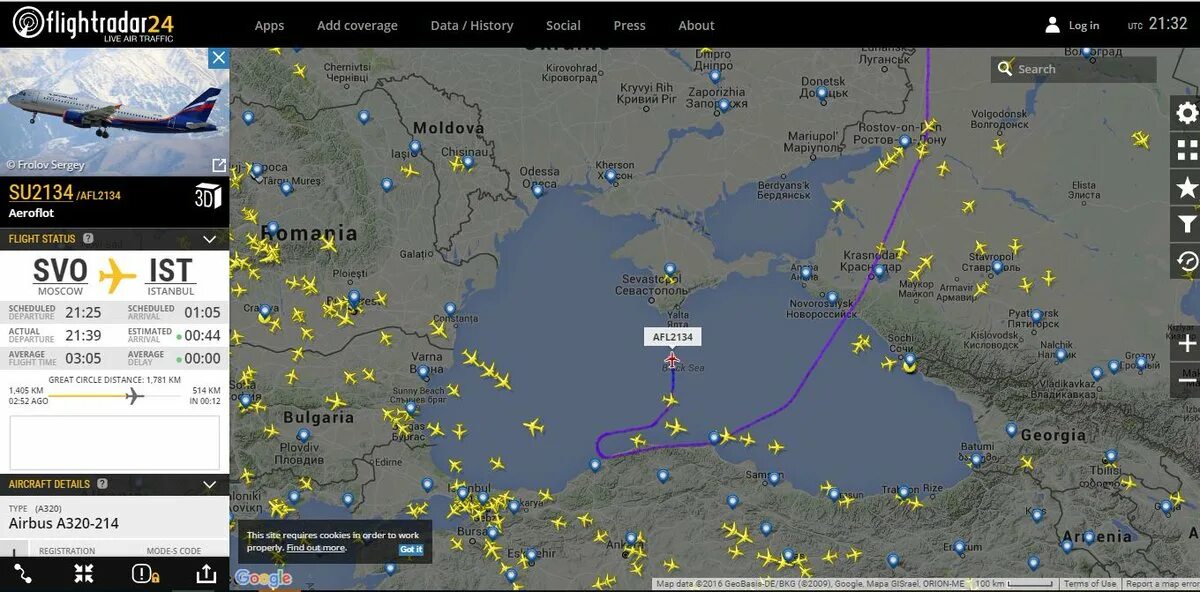1200x592 pixels.
Task: Show flight route icon in bottom bar
Action: pyautogui.click(x=24, y=574)
